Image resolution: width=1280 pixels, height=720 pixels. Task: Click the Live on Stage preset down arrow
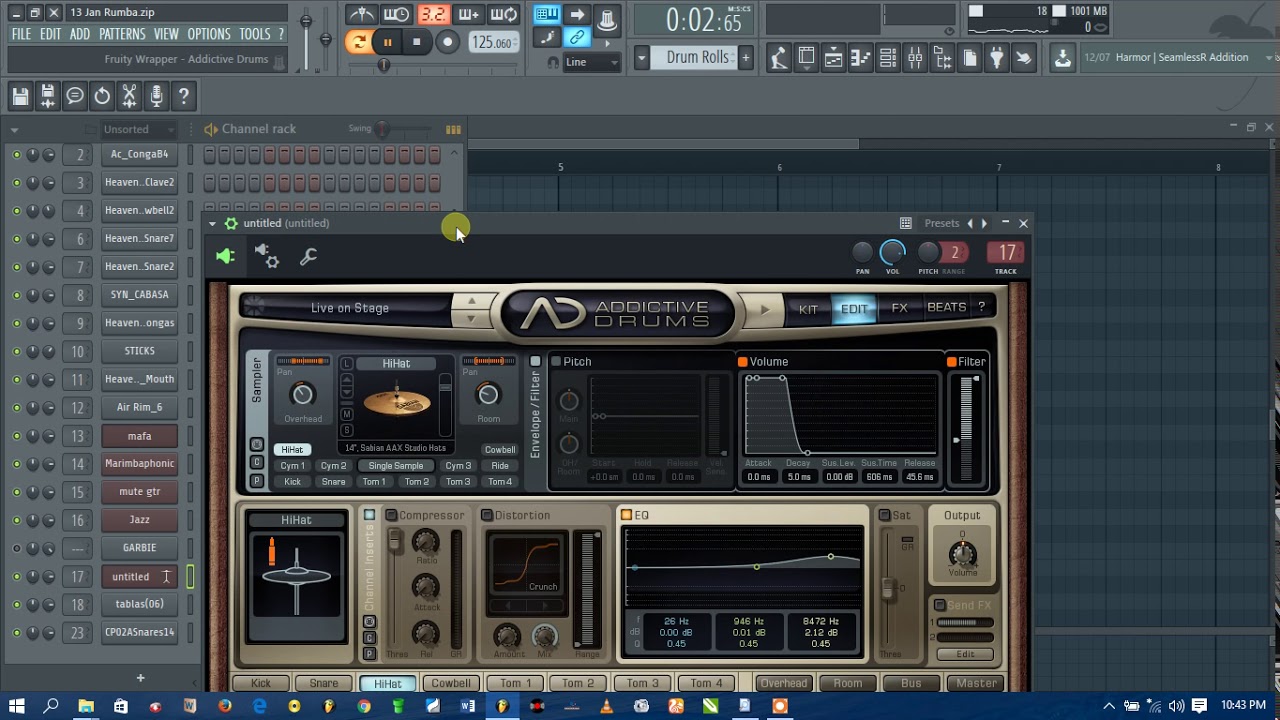[472, 318]
